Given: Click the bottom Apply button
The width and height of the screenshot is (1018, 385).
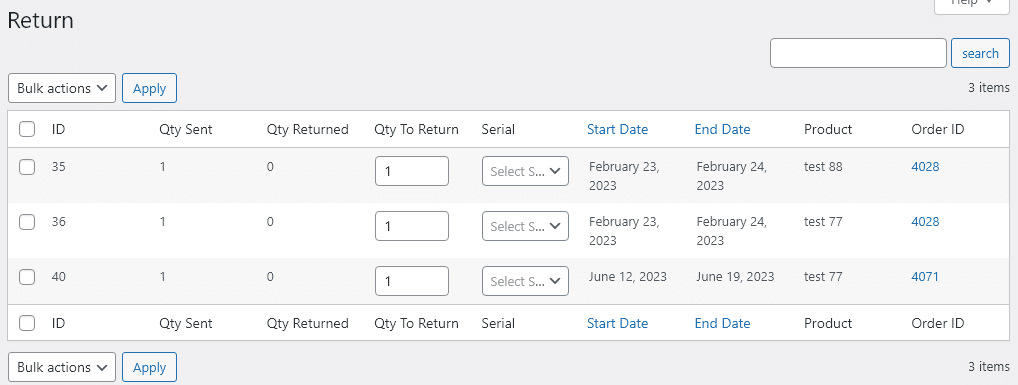Looking at the screenshot, I should 149,367.
